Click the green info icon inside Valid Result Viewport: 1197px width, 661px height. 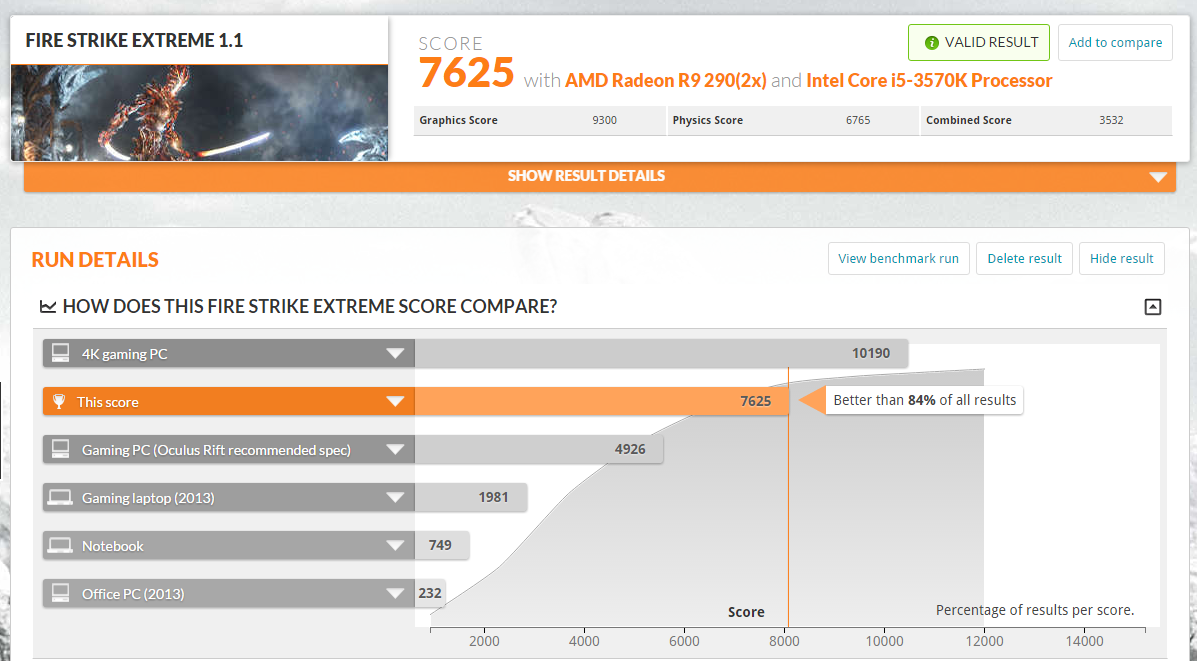[931, 42]
